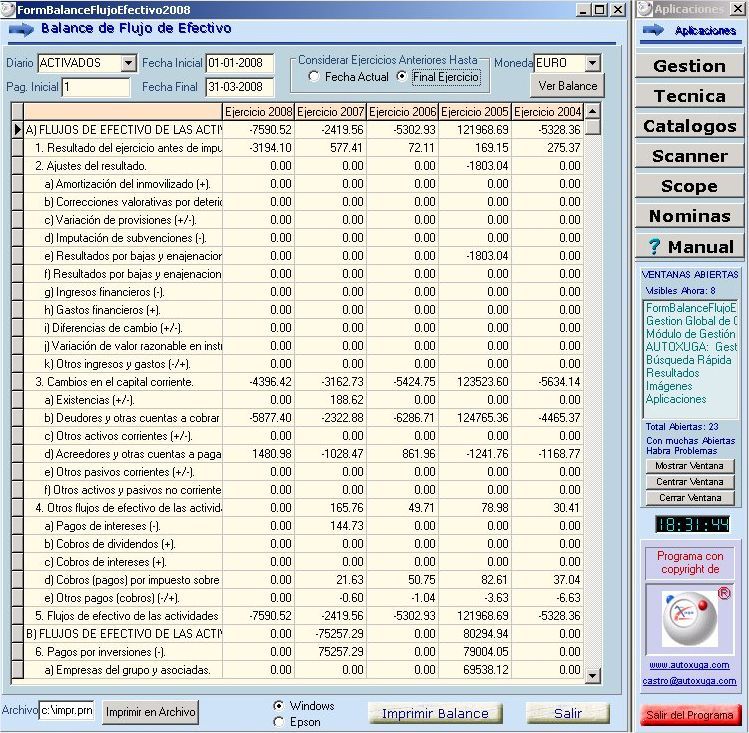Click the digital clock display 18:31:44

point(692,524)
